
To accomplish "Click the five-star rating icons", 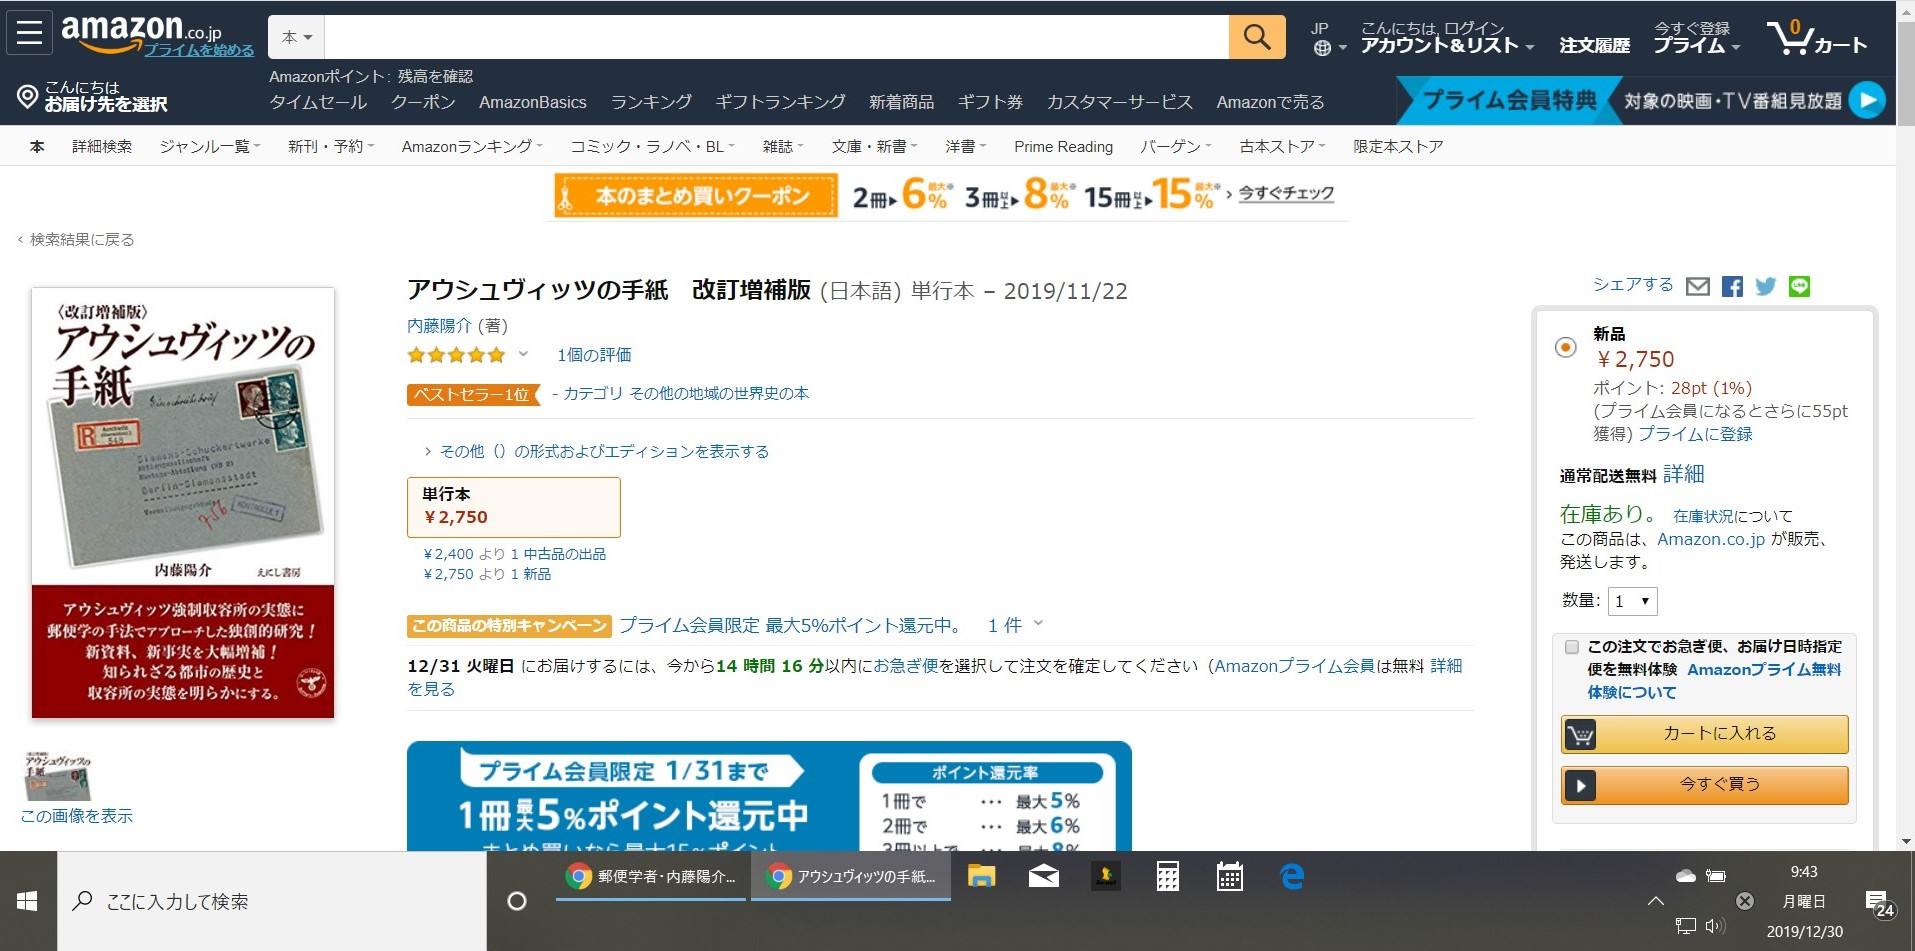I will pos(456,355).
